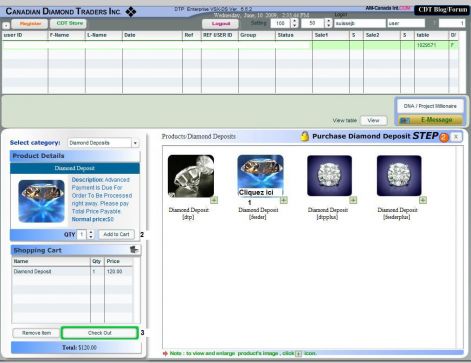Open the CDT Store
471x363 pixels.
(69, 23)
